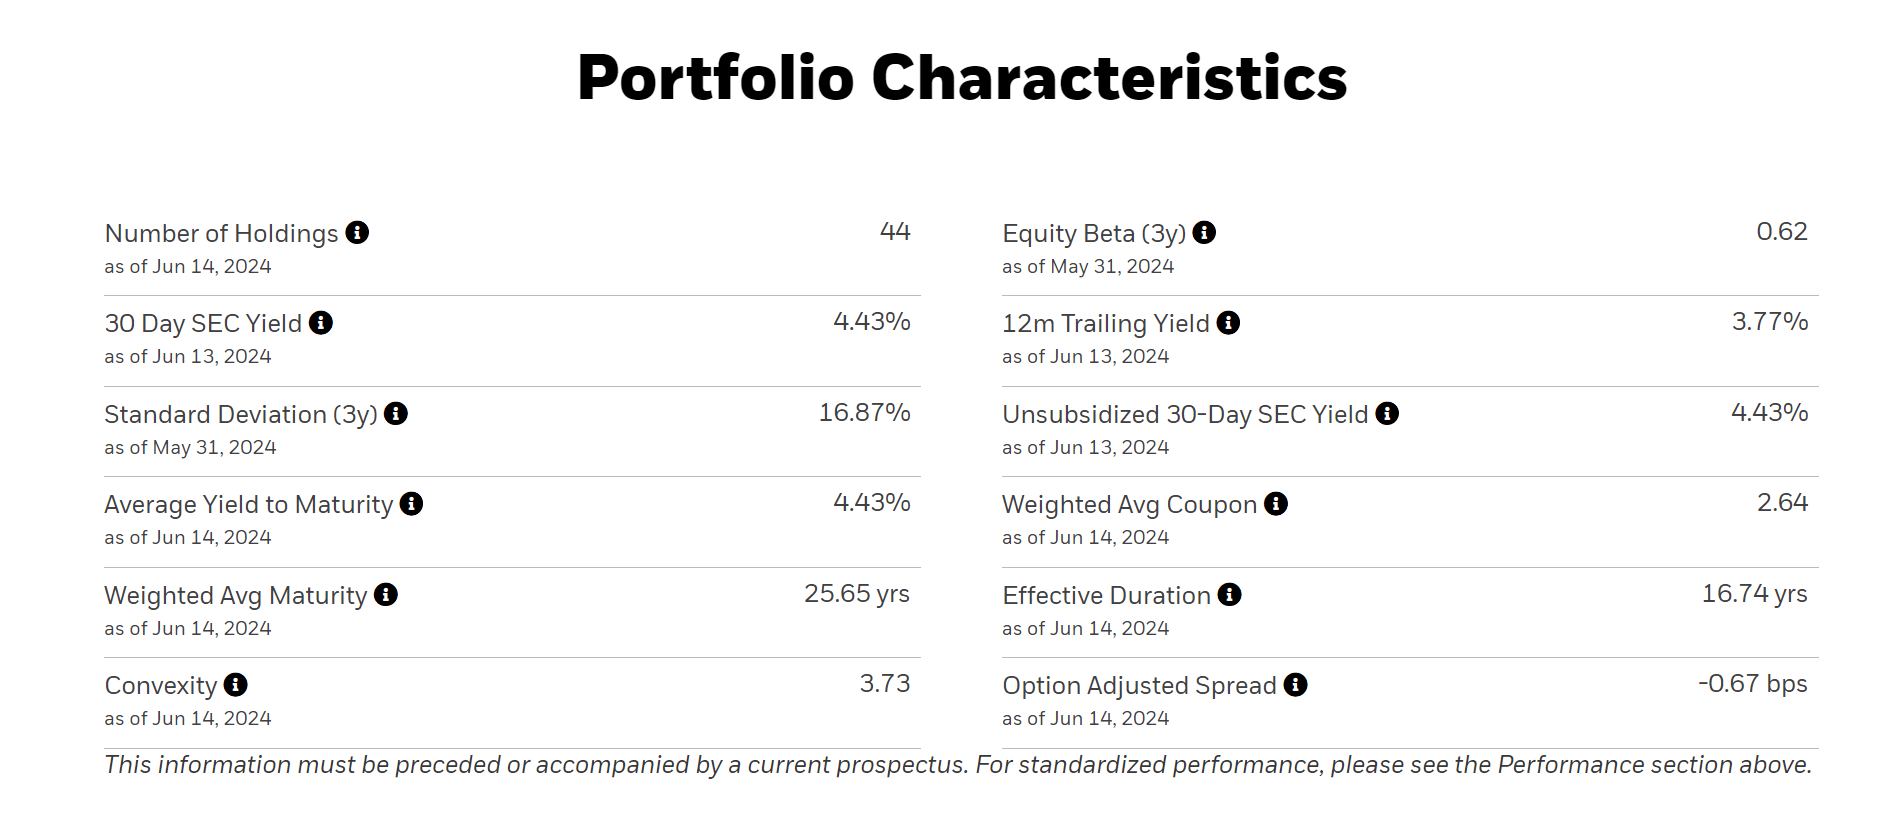Show info for Effective Duration
Screen dimensions: 1893x826
point(1230,595)
